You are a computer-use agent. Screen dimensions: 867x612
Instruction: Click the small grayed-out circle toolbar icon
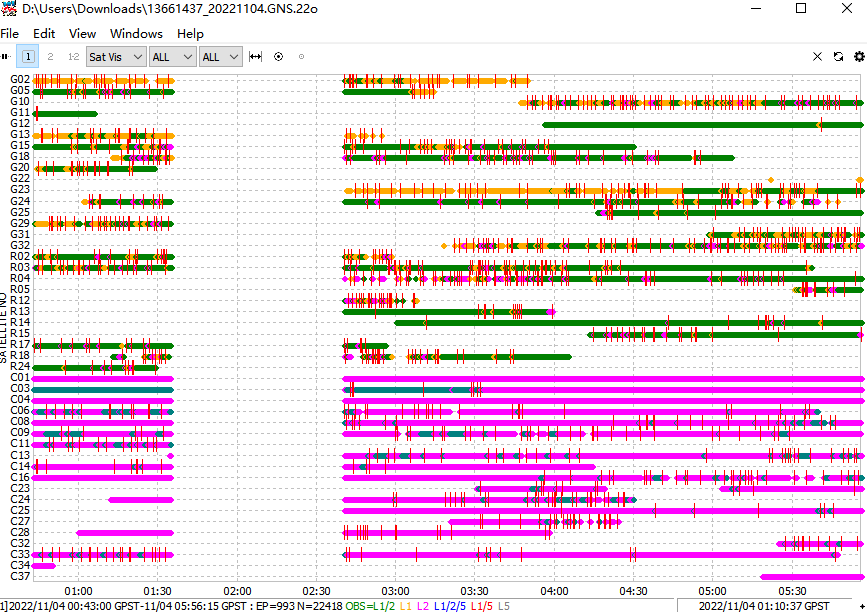tap(300, 57)
